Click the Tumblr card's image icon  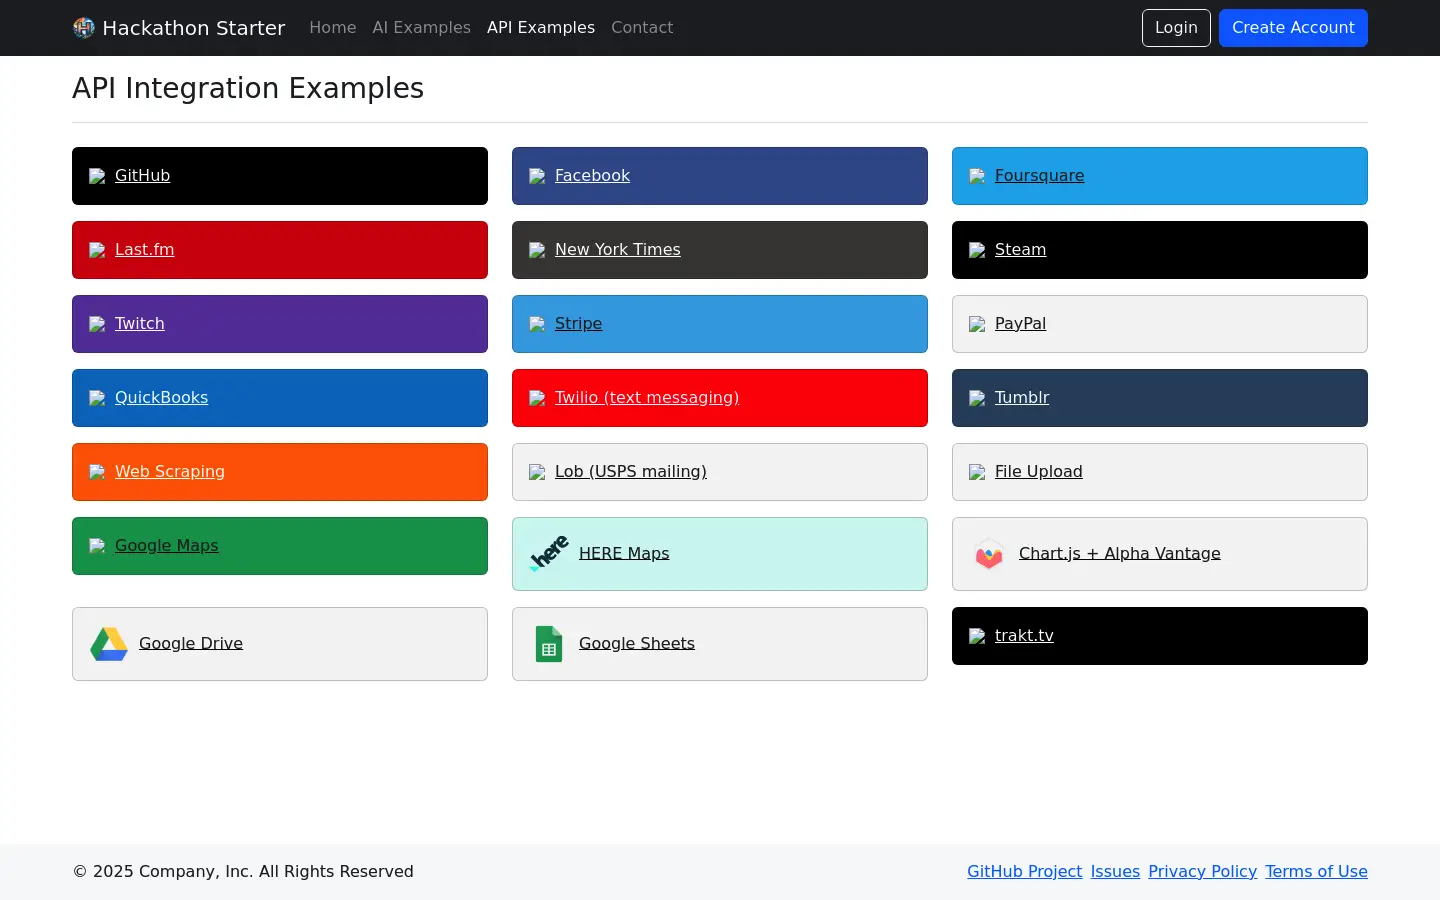pyautogui.click(x=977, y=398)
